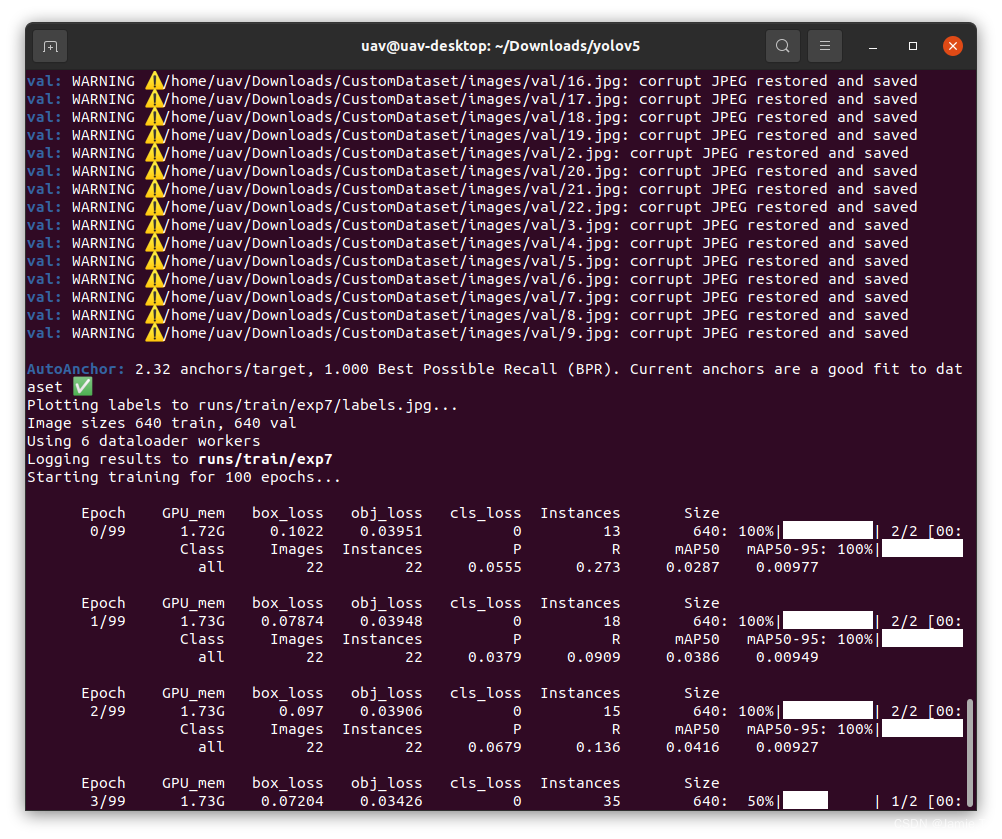This screenshot has width=1002, height=839.
Task: Click the val/6.jpg warning line
Action: click(x=468, y=279)
